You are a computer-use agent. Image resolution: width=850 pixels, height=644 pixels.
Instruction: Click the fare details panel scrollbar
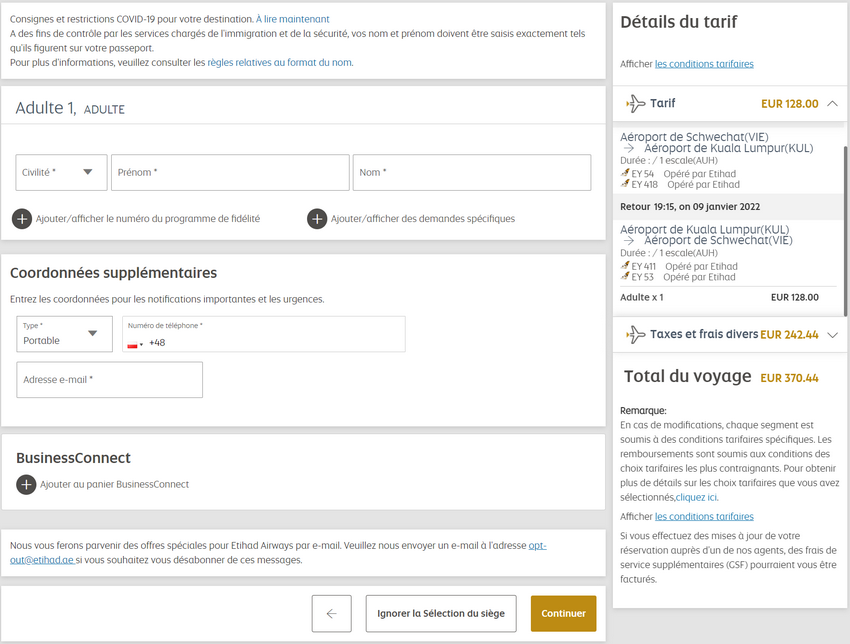[845, 231]
